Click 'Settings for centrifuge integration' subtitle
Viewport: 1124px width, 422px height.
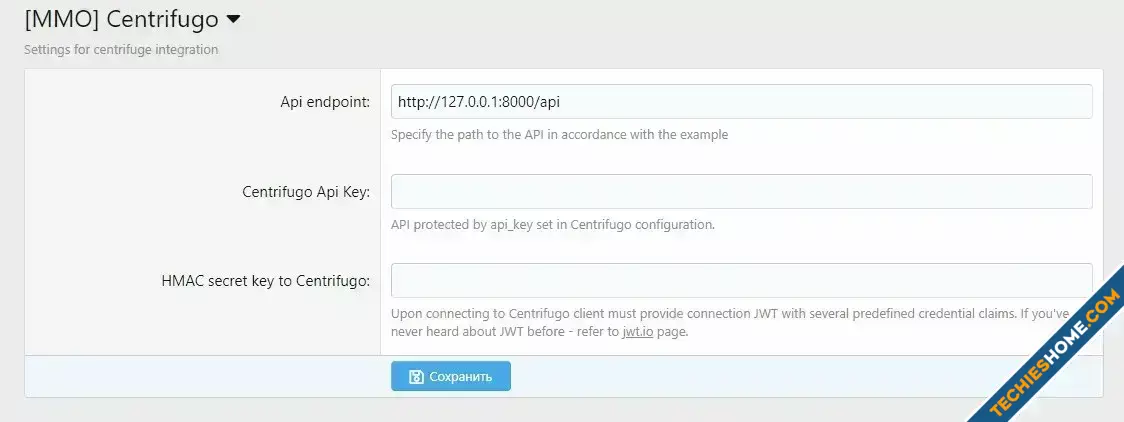pyautogui.click(x=121, y=50)
